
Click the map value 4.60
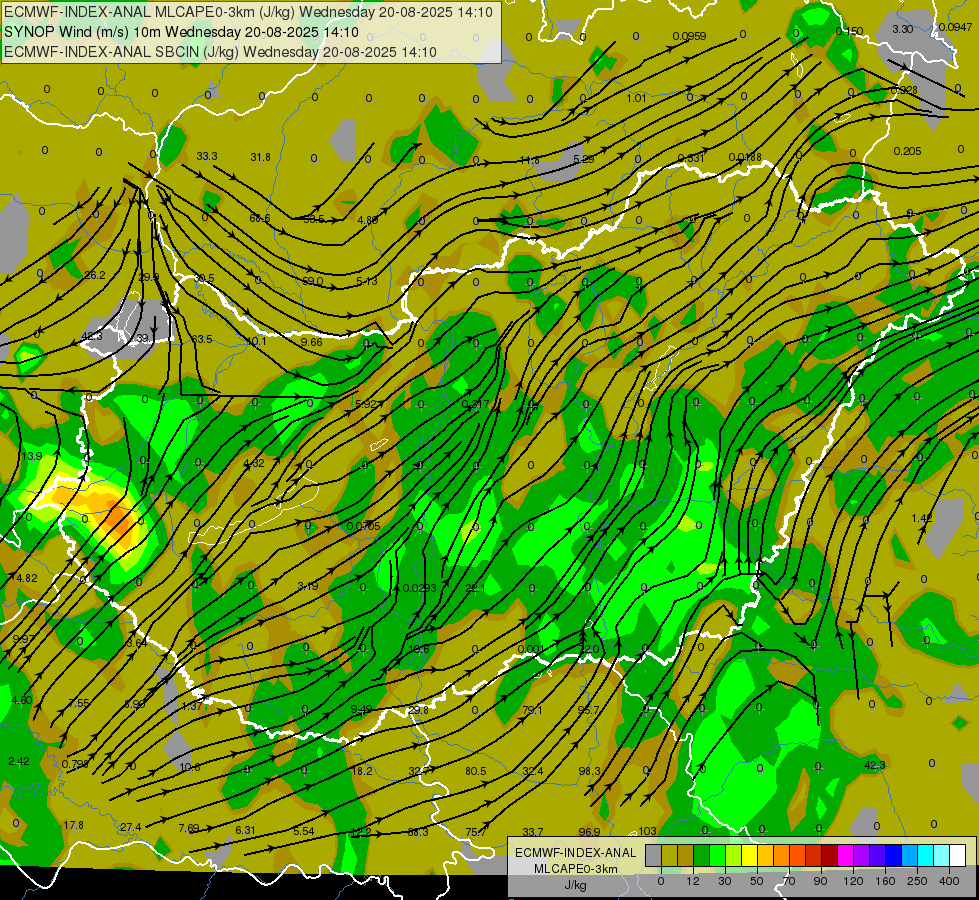click(x=22, y=700)
